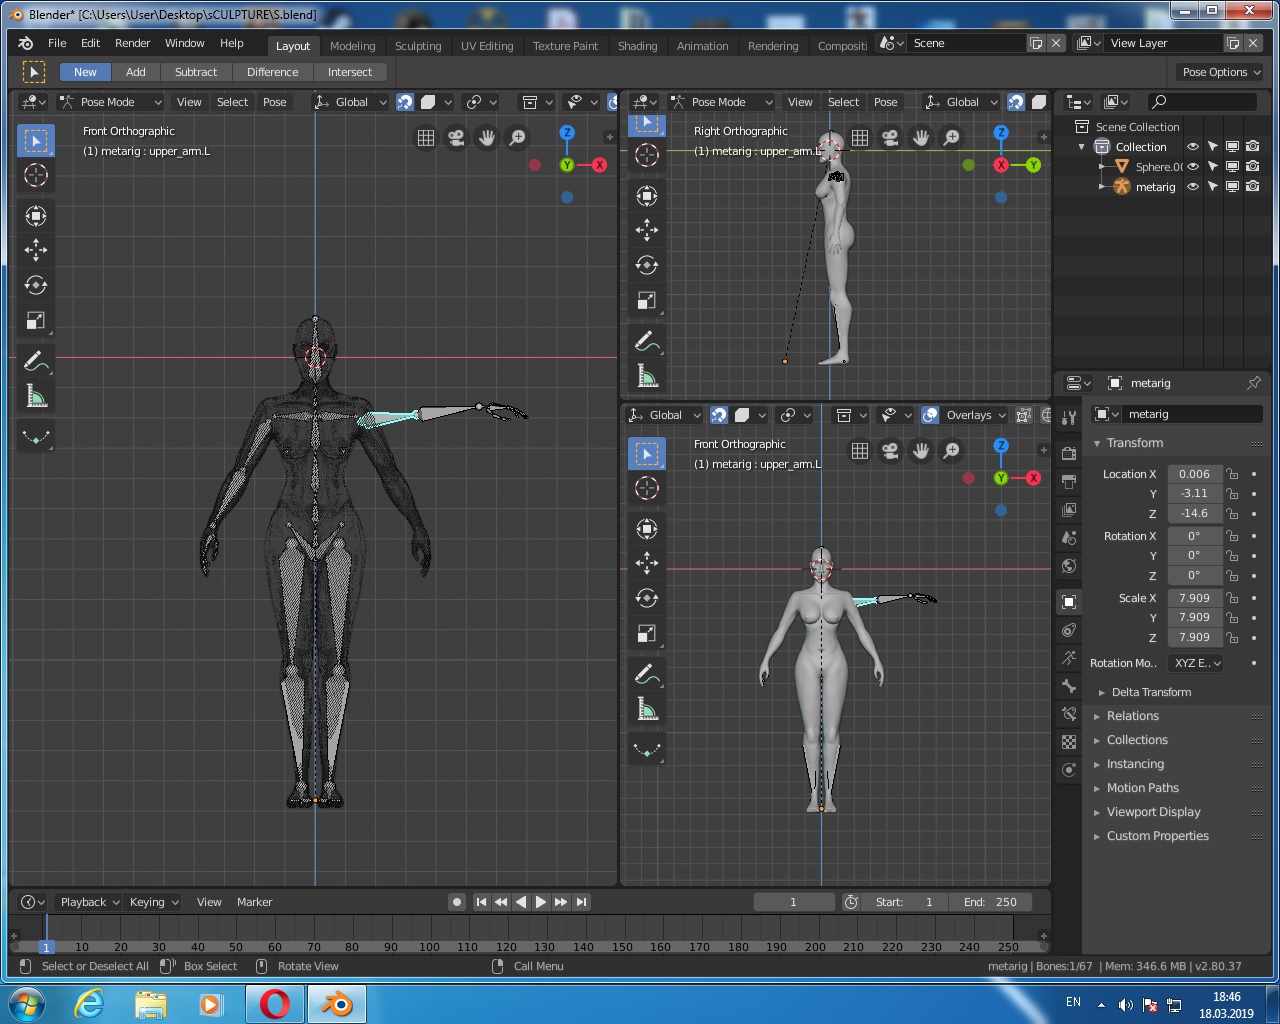Click the Location X value field

coord(1194,474)
